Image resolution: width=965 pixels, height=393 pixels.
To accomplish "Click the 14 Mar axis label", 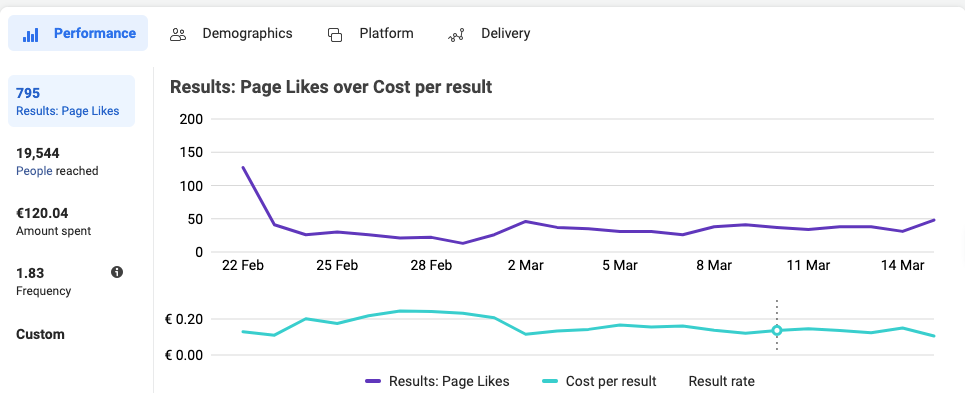I will tap(902, 266).
